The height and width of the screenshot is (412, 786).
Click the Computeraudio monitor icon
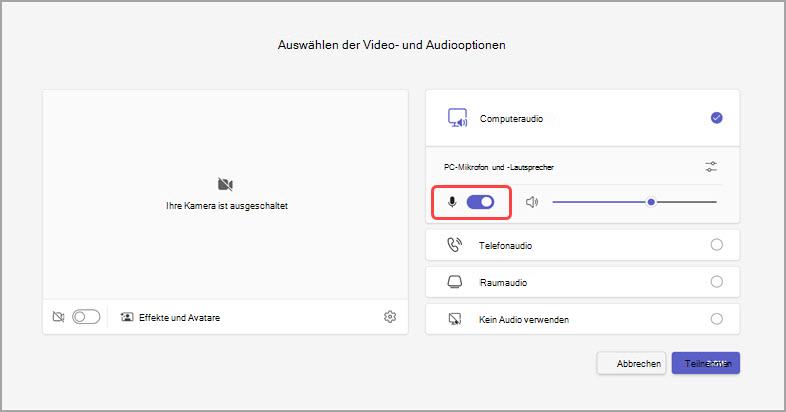point(457,118)
